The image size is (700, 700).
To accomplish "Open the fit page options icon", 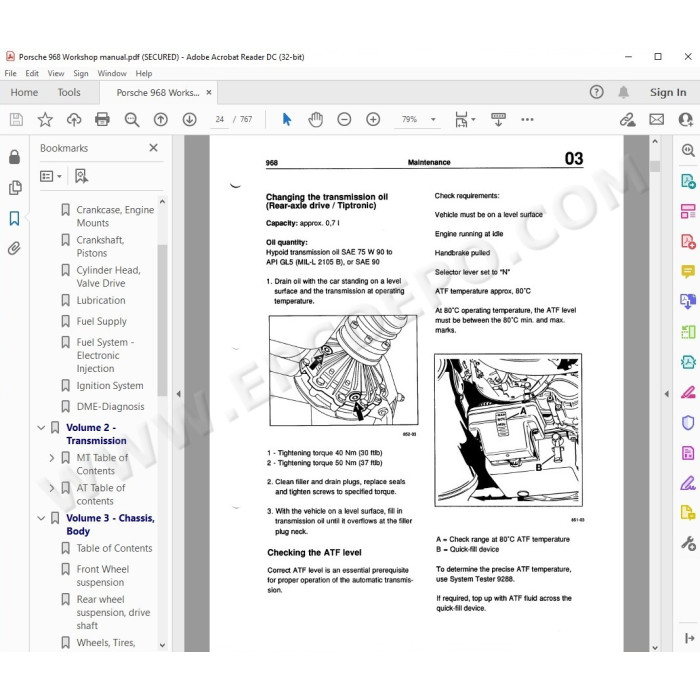I will pos(461,119).
